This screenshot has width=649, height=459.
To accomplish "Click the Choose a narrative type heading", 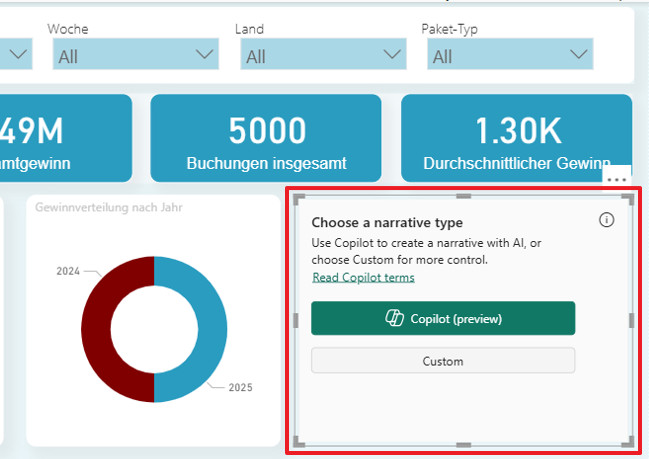I will coord(387,223).
